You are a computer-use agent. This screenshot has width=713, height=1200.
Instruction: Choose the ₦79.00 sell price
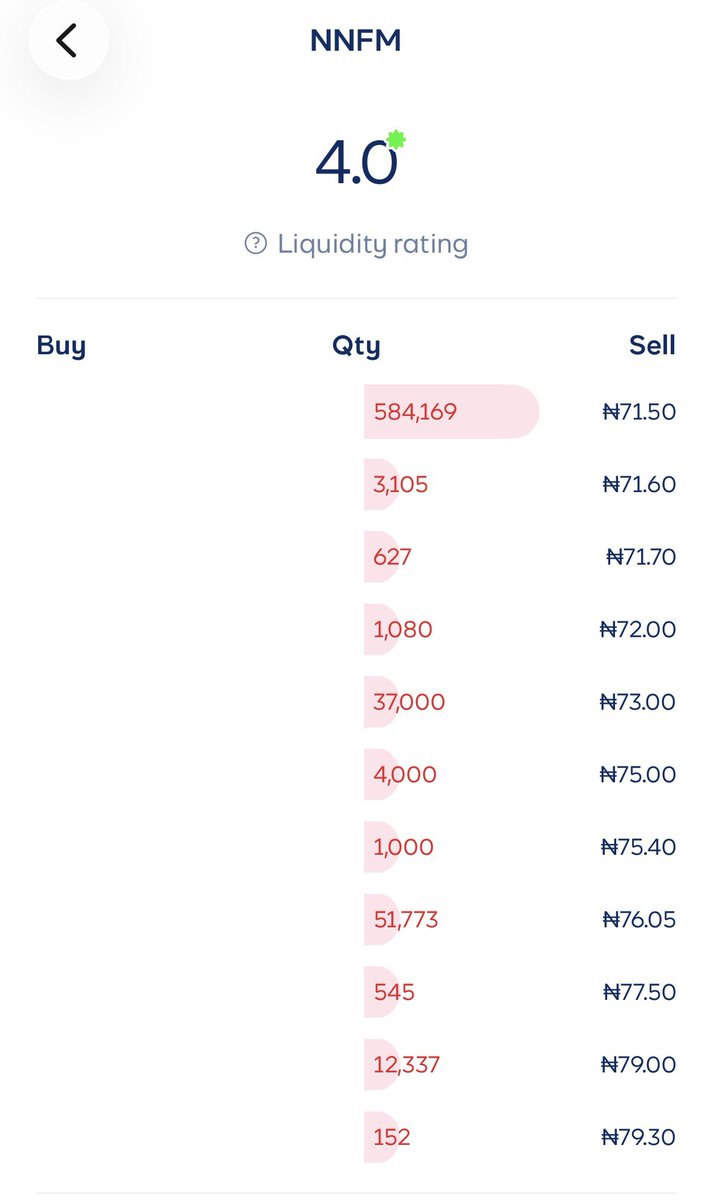point(638,1065)
